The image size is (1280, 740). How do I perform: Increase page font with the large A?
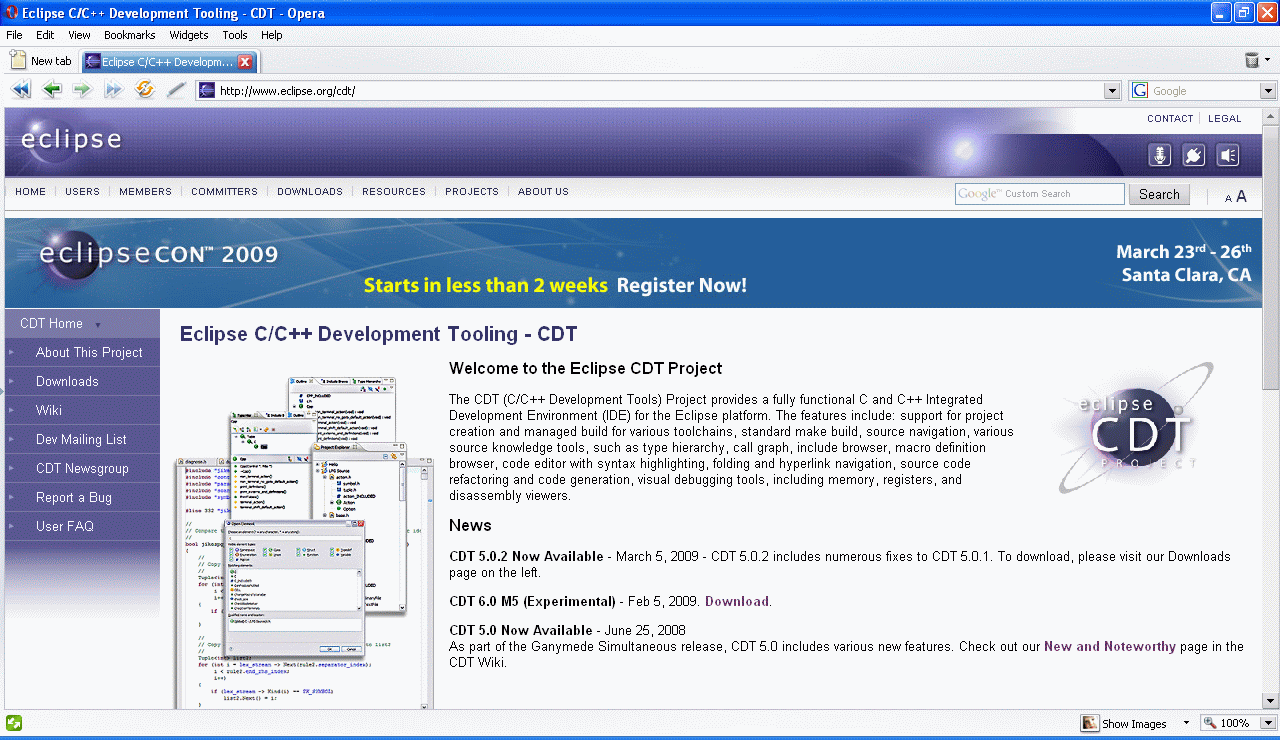pos(1241,196)
